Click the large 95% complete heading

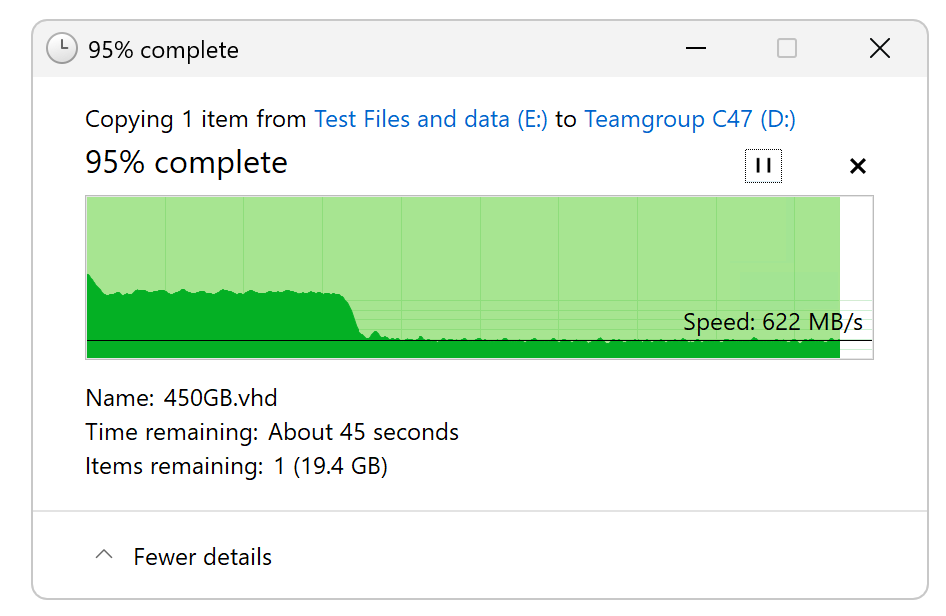coord(187,163)
